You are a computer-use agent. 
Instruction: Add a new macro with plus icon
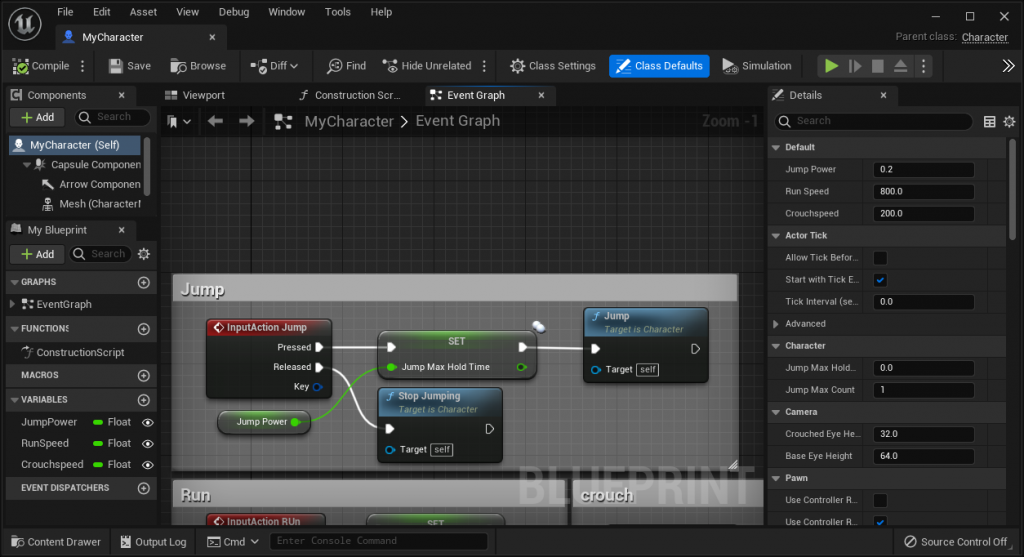click(144, 375)
